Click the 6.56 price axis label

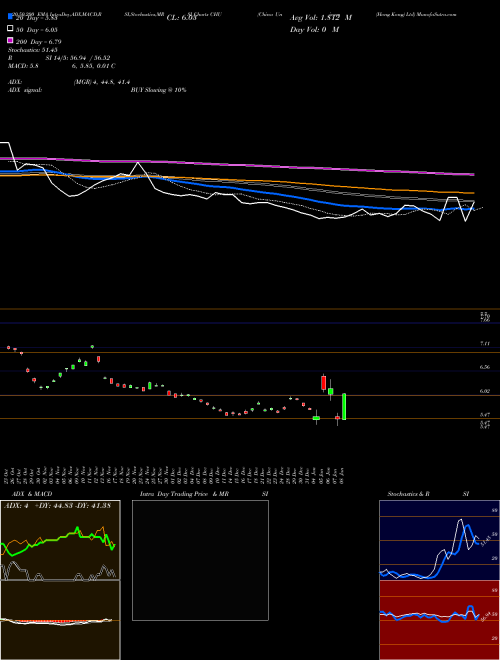point(485,367)
